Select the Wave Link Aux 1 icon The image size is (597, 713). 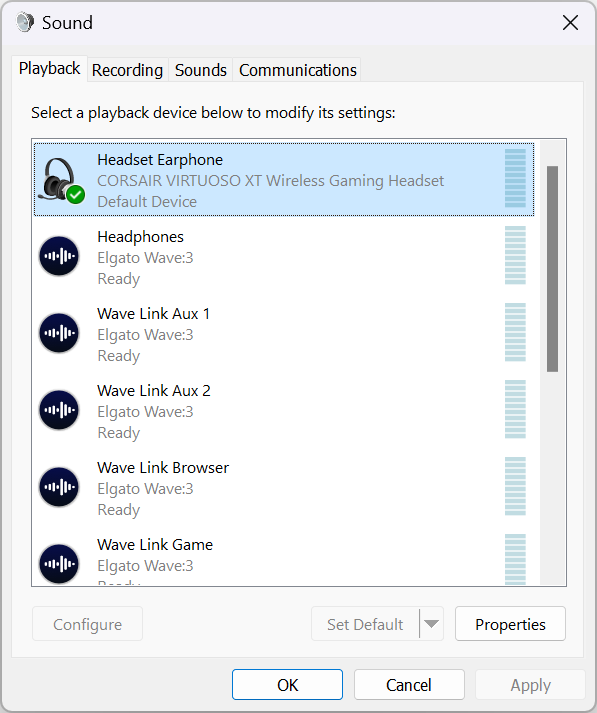pyautogui.click(x=59, y=333)
